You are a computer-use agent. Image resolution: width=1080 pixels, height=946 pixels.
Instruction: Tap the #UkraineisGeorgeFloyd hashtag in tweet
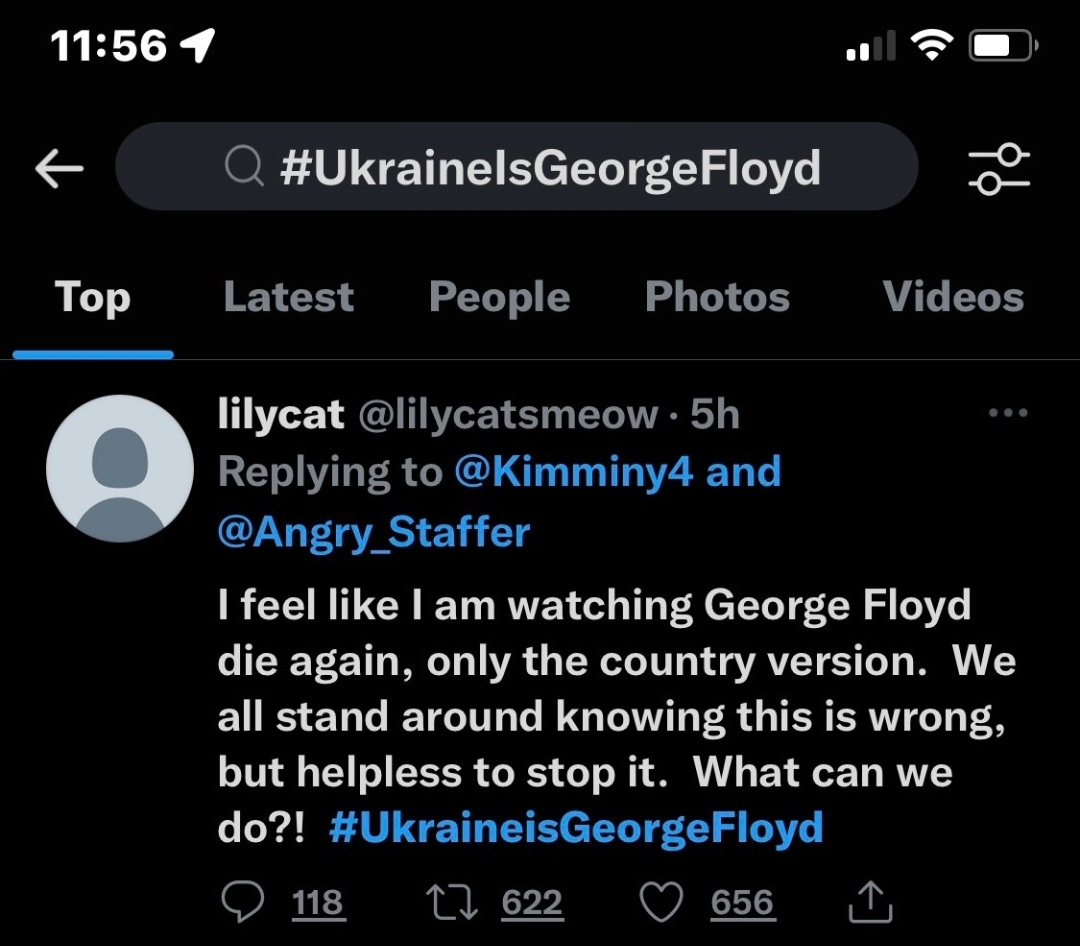[575, 828]
